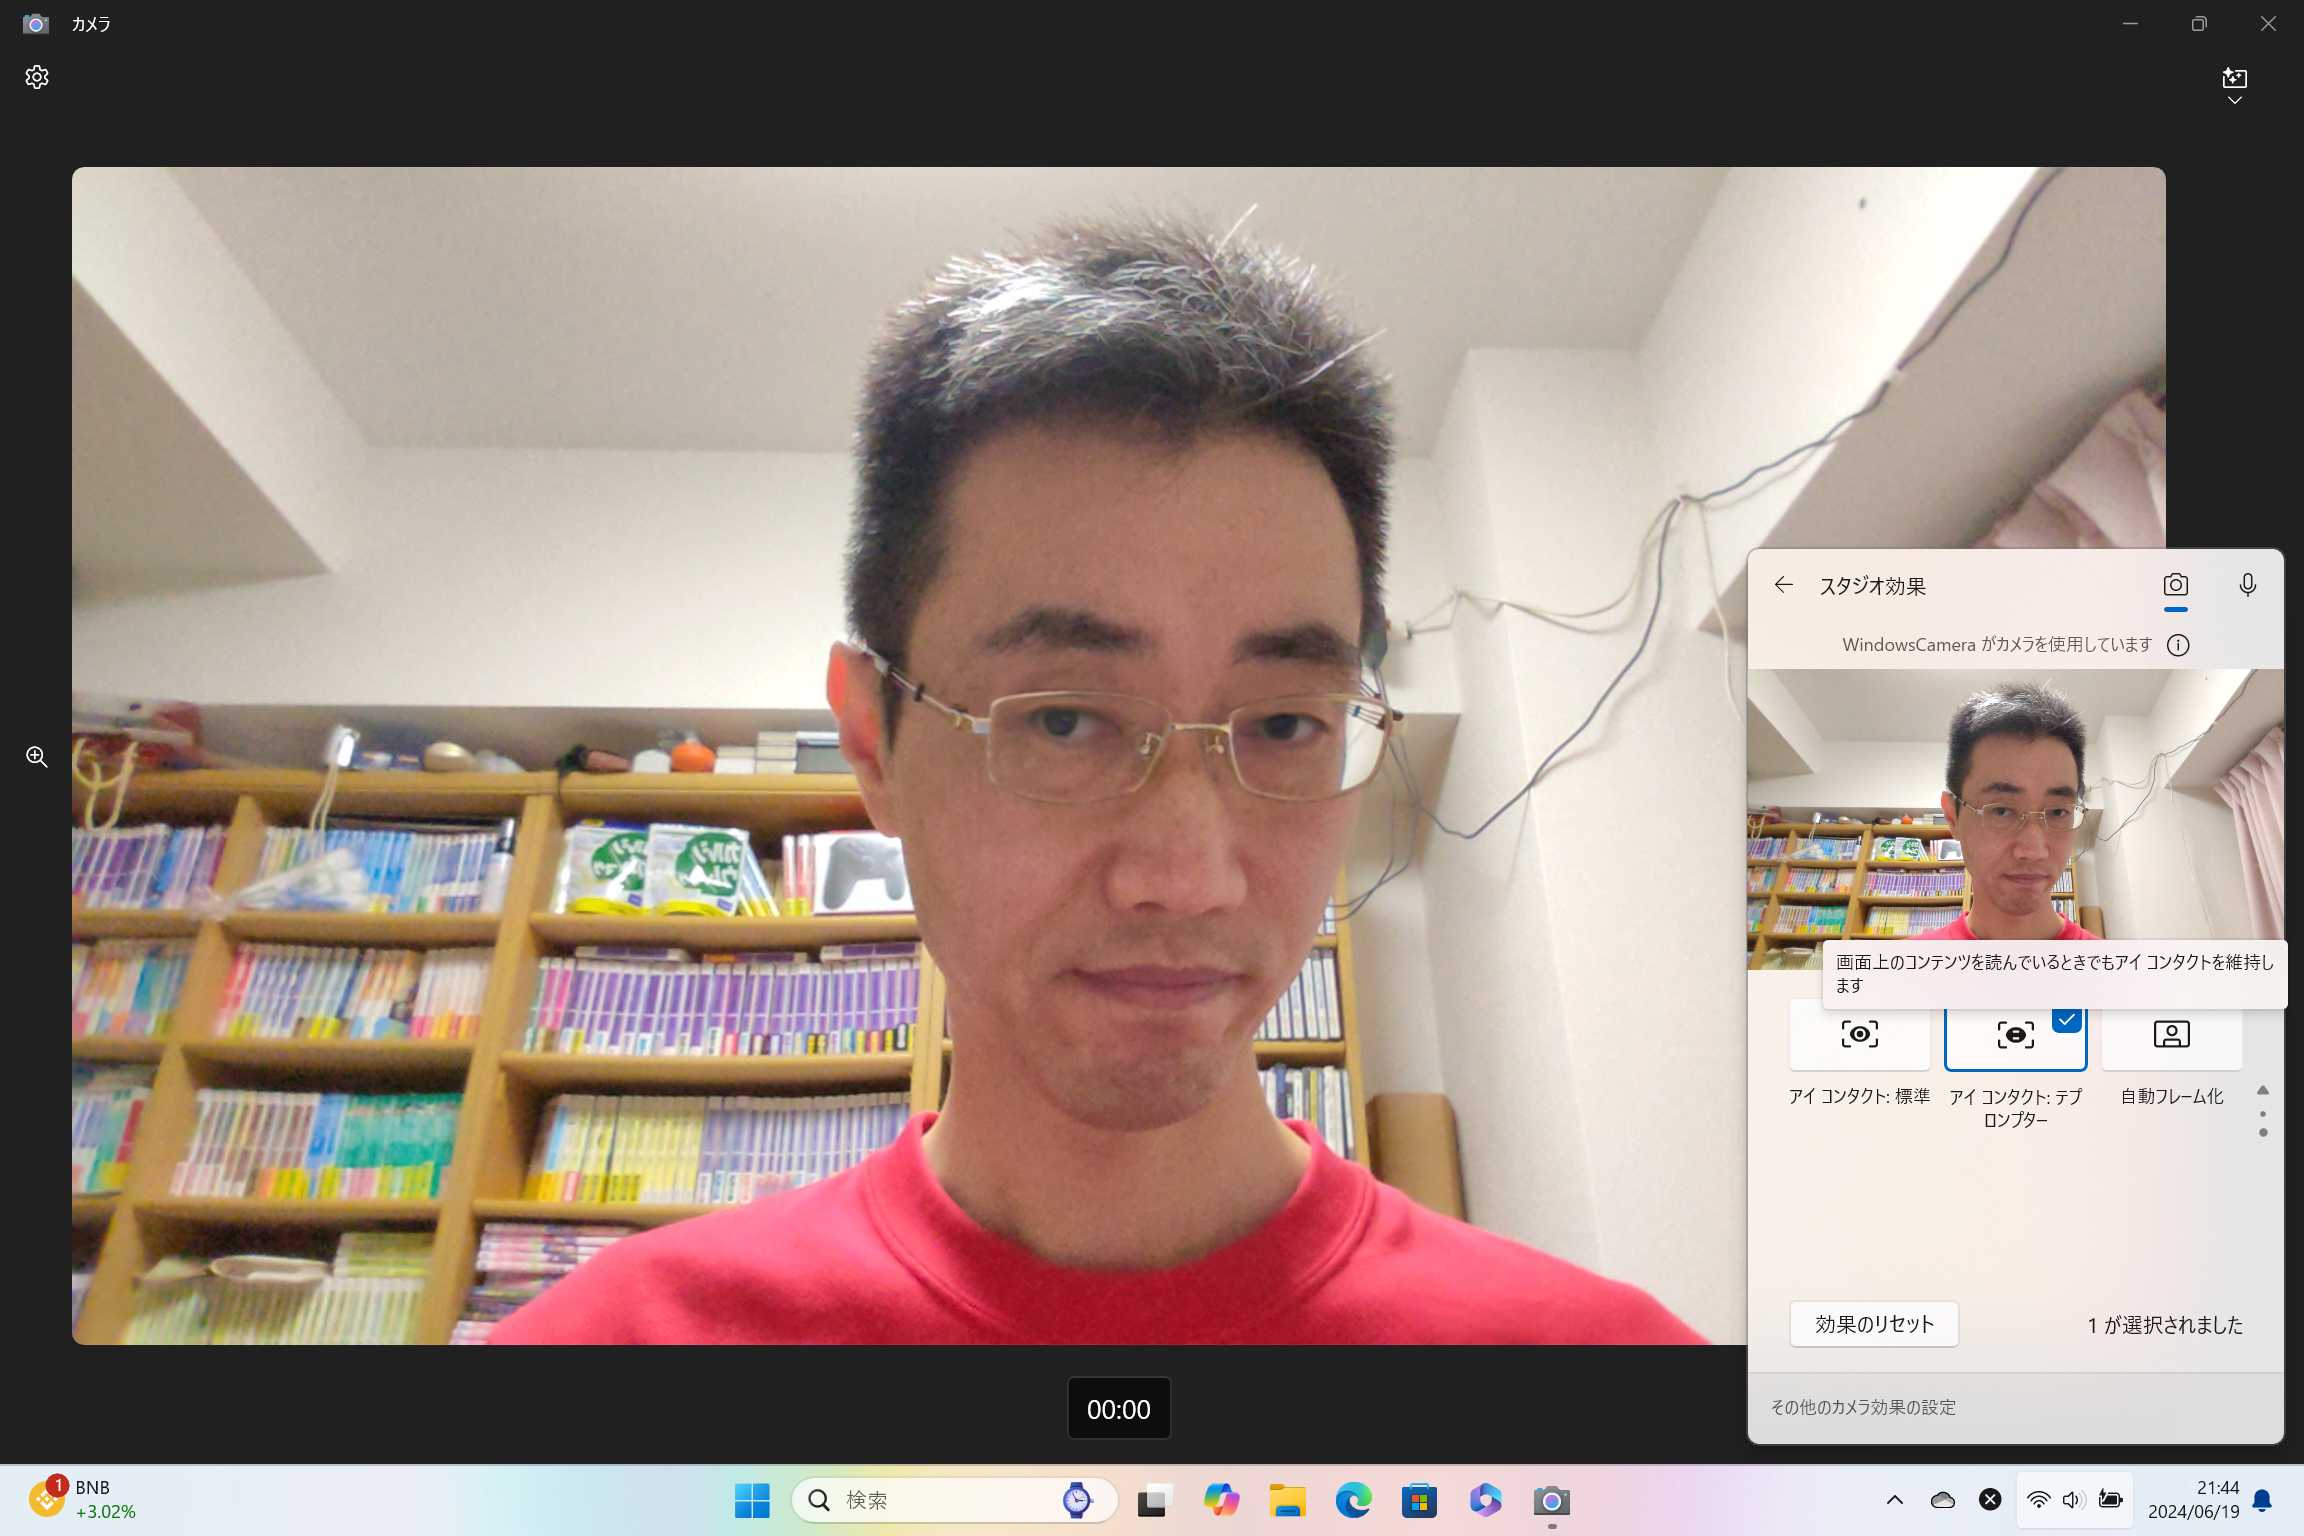The width and height of the screenshot is (2304, 1536).
Task: Enable the アイコンタクト: 標準 effect
Action: click(x=1858, y=1035)
